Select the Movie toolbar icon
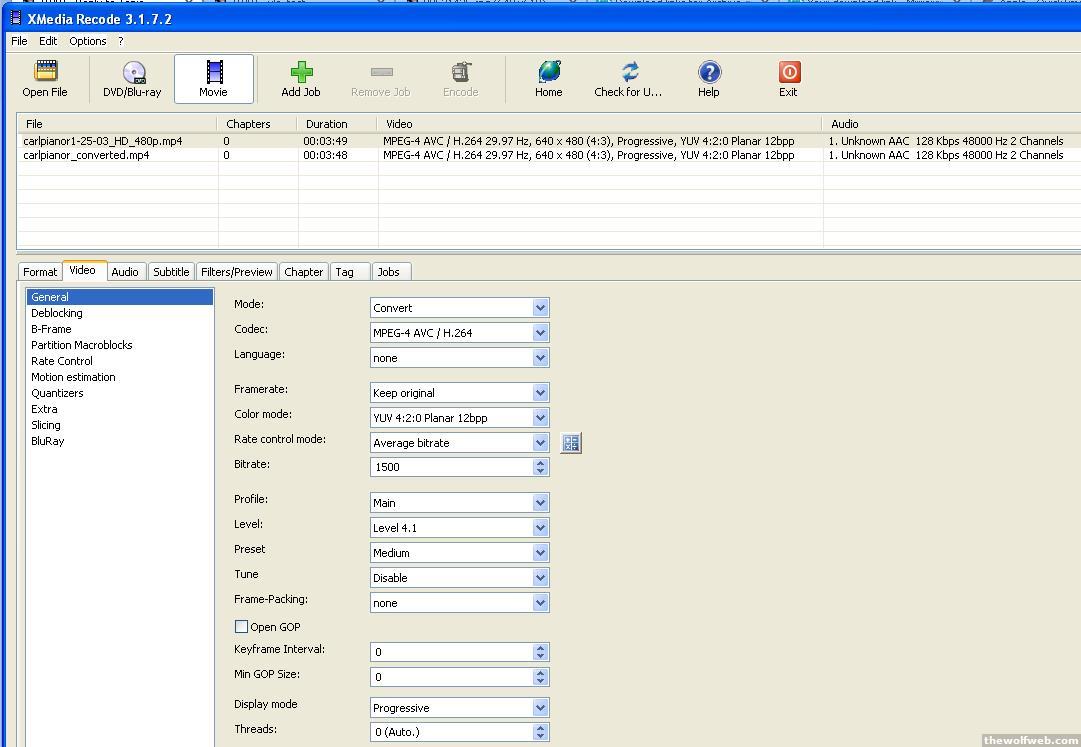Image resolution: width=1081 pixels, height=747 pixels. pos(214,73)
